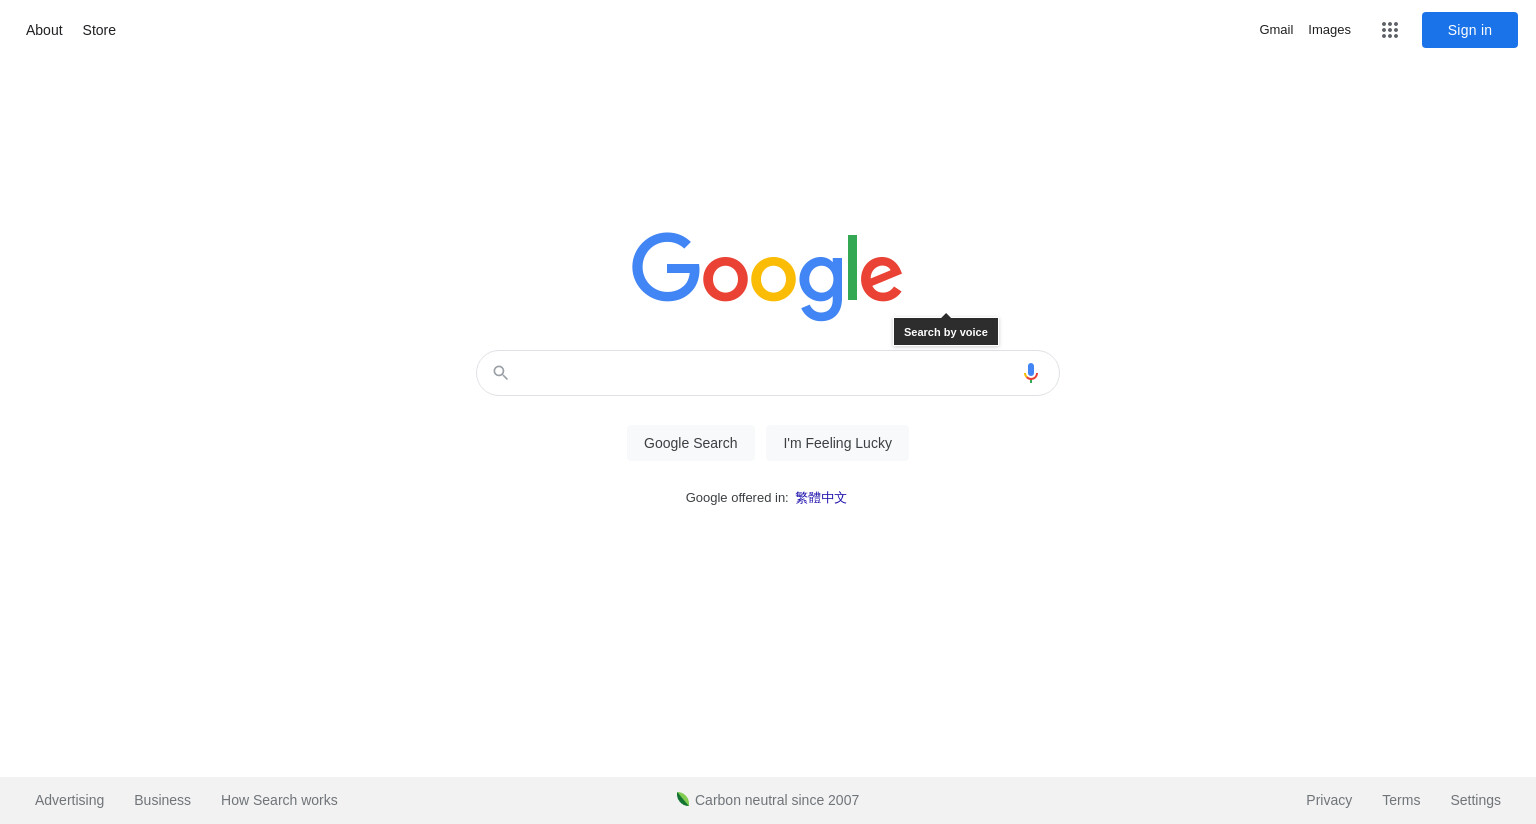The width and height of the screenshot is (1536, 824).
Task: Click the Google Search button
Action: coord(691,443)
